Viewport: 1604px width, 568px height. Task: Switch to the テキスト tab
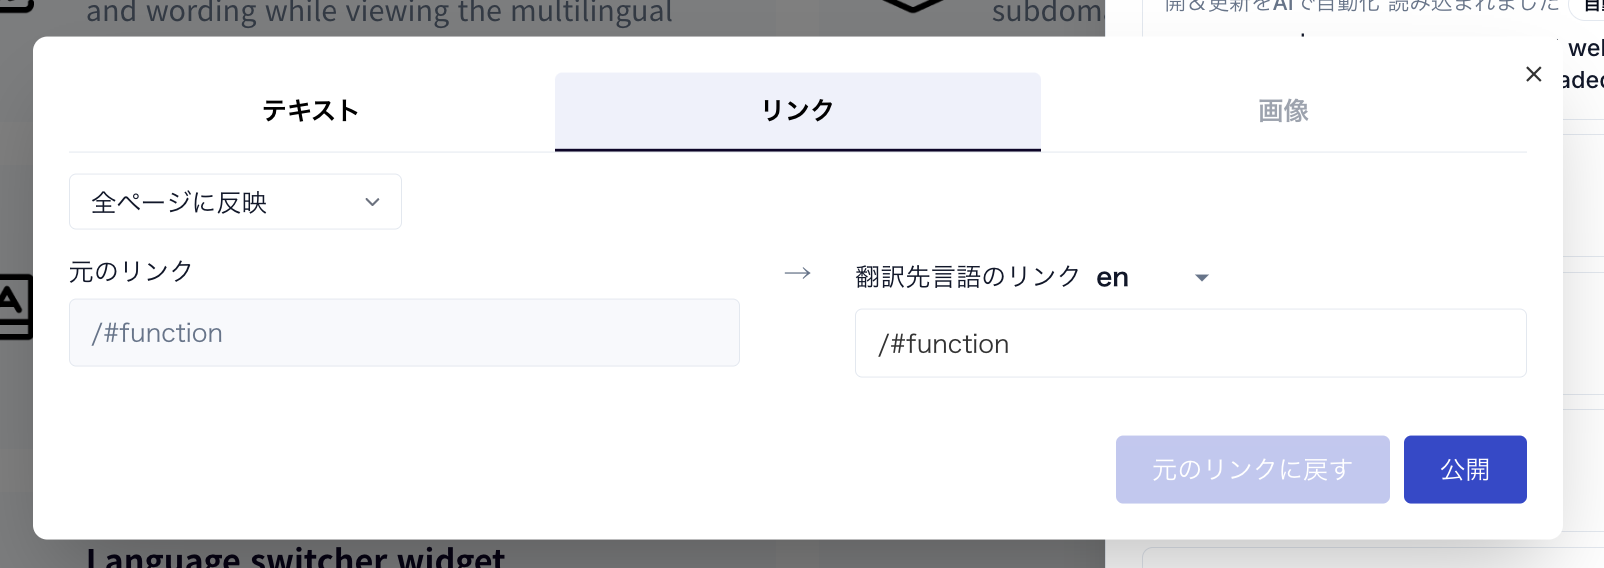coord(311,111)
